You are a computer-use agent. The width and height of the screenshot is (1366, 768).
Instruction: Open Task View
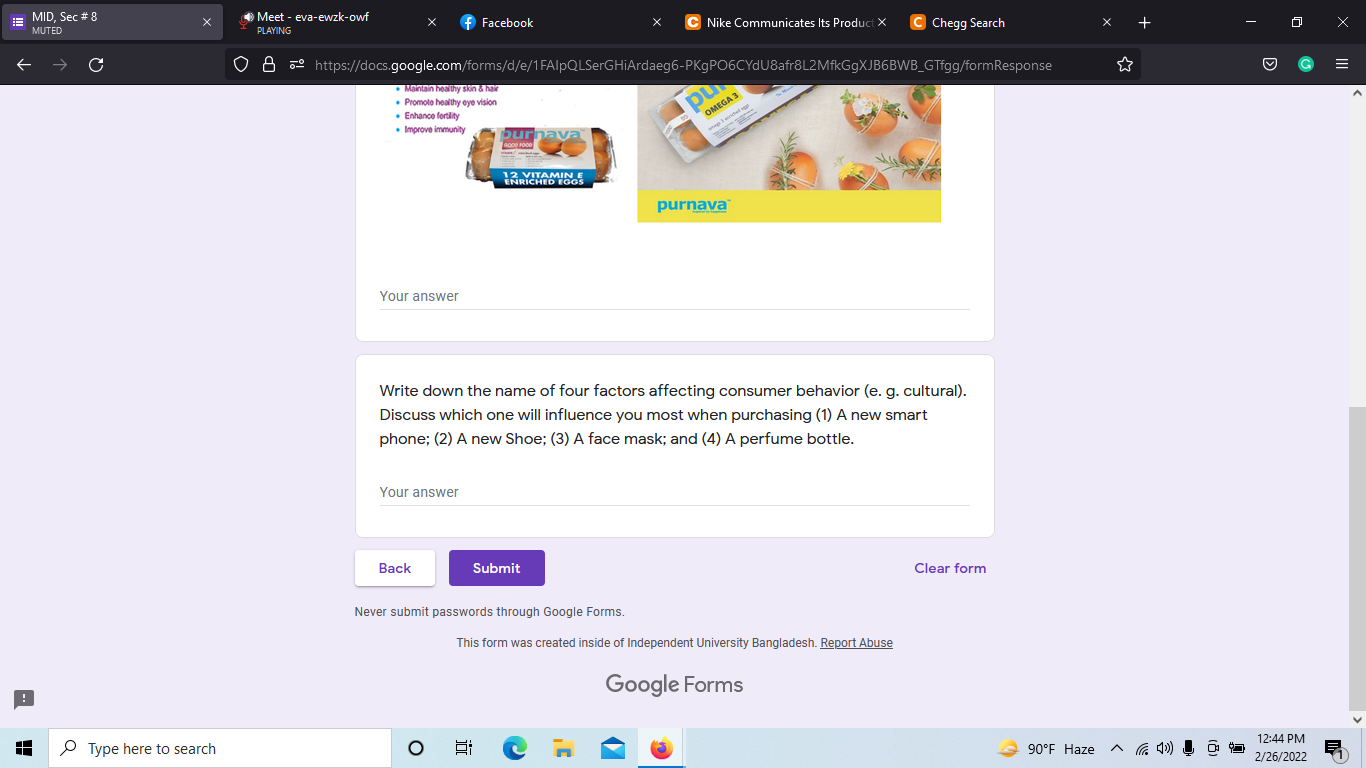(464, 748)
